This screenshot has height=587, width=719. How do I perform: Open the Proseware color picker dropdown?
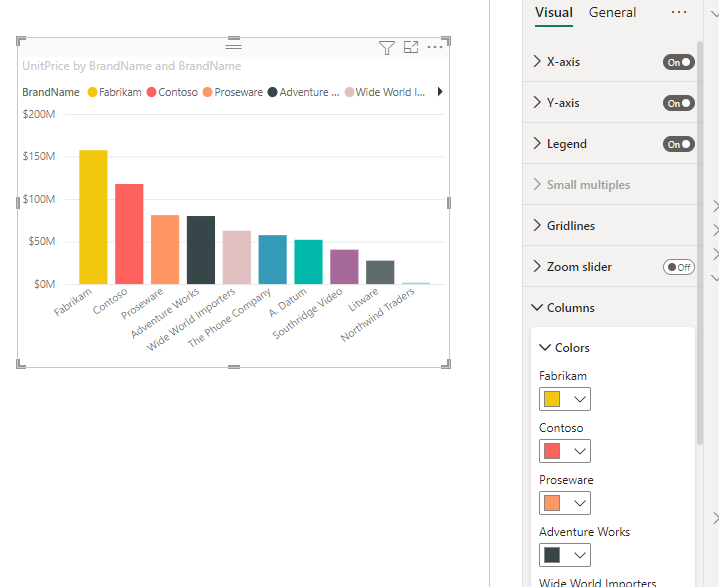pos(565,503)
